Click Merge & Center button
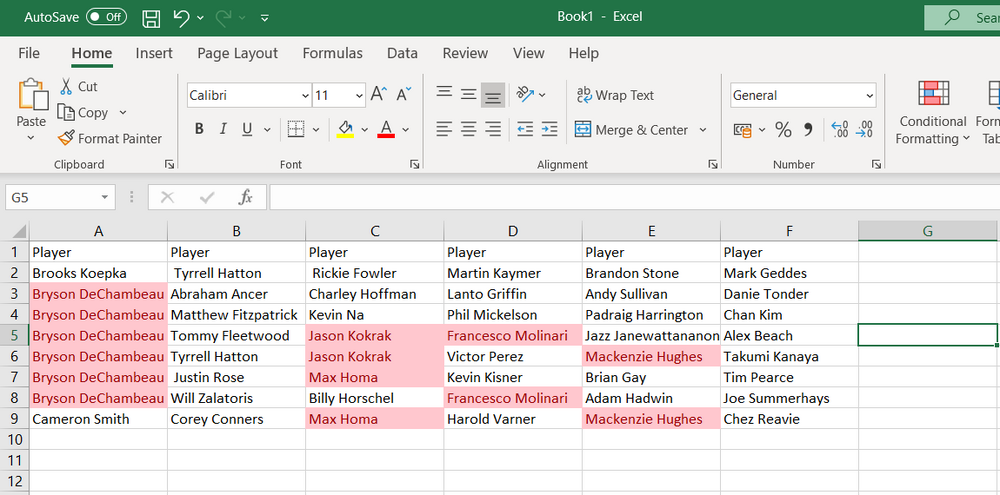1000x495 pixels. tap(632, 129)
